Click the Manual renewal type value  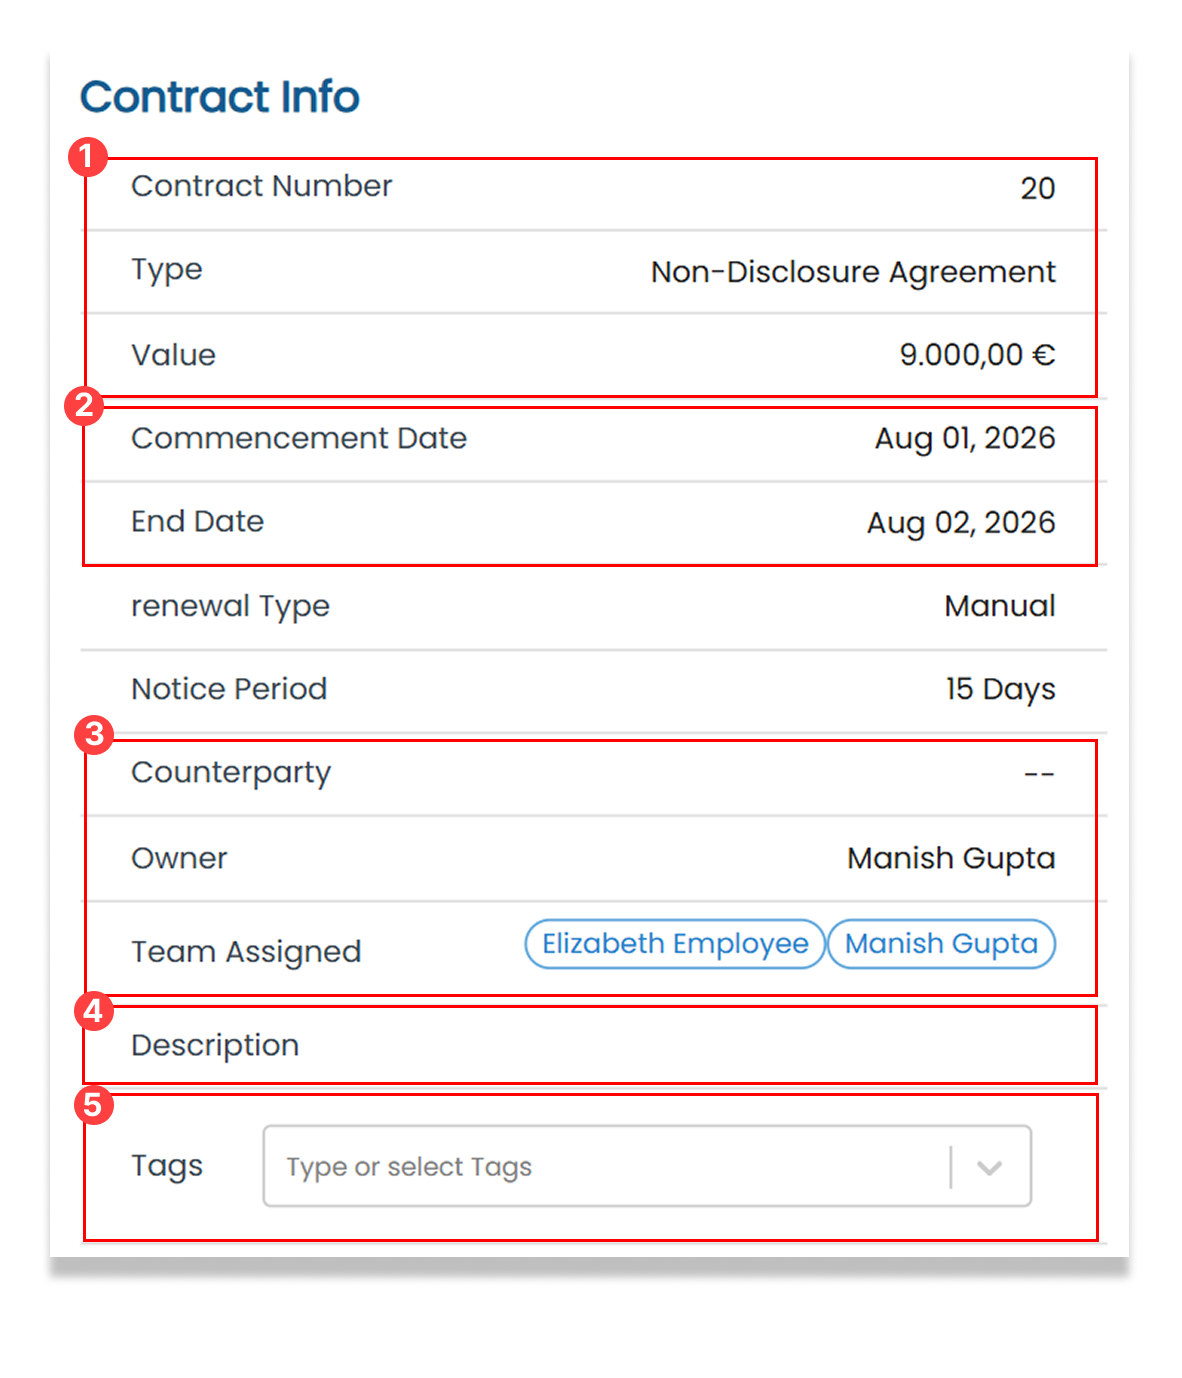coord(1000,606)
